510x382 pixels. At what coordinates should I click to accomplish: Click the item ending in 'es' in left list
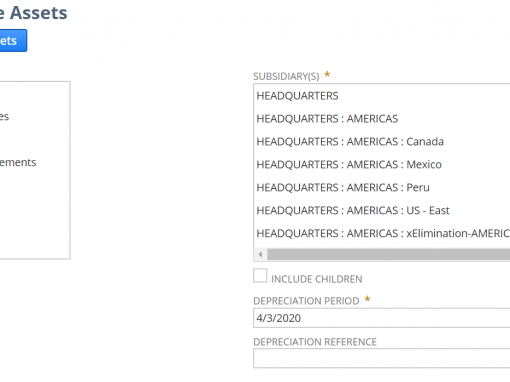click(x=4, y=117)
